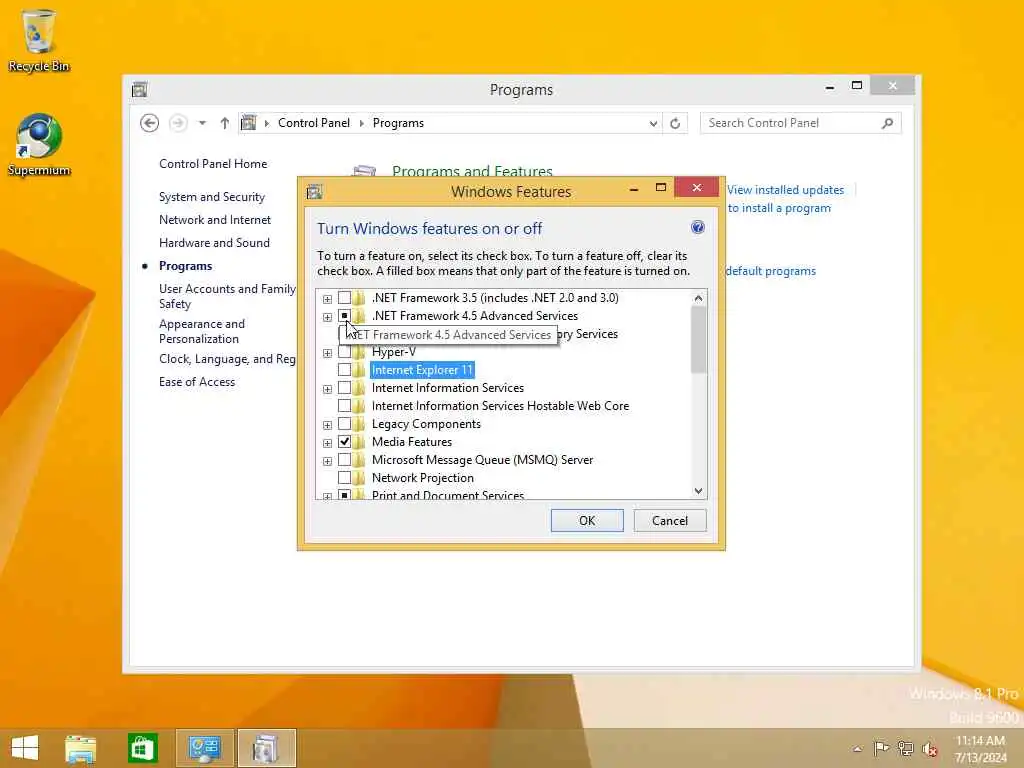Click the muted volume tray icon

[929, 749]
